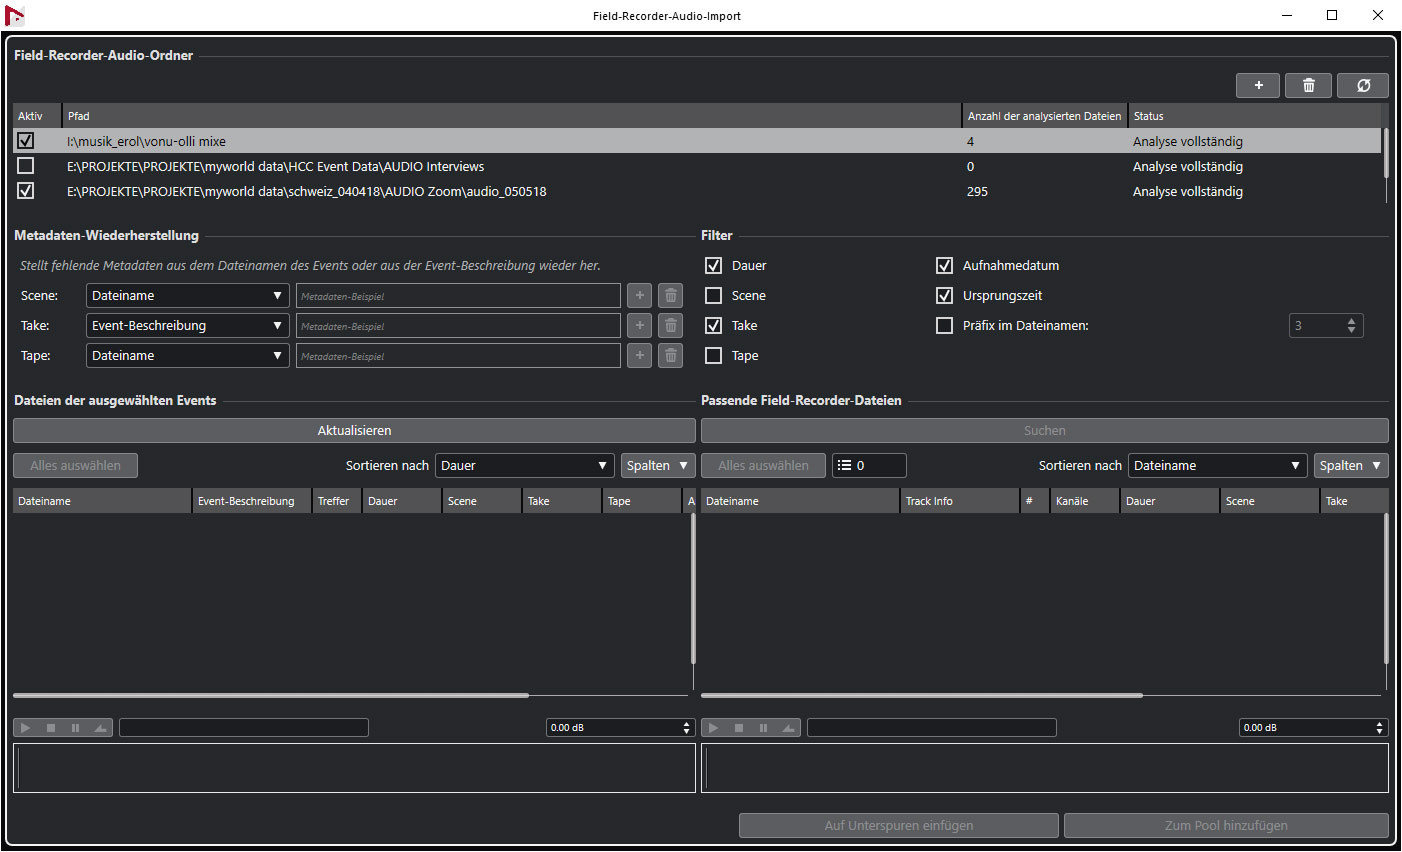This screenshot has height=852, width=1402.
Task: Click the left horizontal scrollbar under file list
Action: 270,695
